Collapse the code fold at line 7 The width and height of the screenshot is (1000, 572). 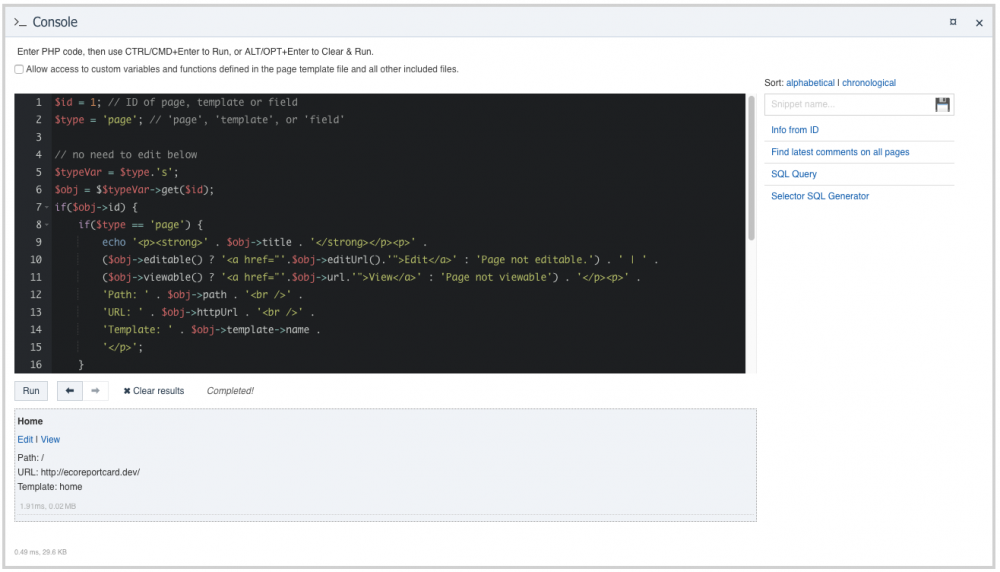(46, 207)
